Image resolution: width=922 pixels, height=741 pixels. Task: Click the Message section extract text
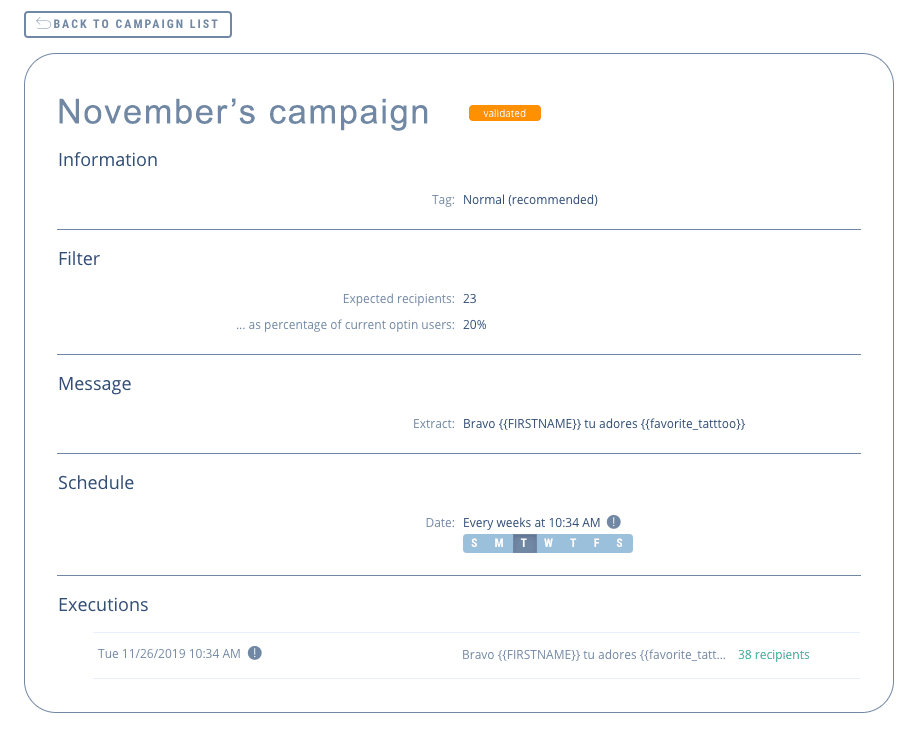point(604,424)
